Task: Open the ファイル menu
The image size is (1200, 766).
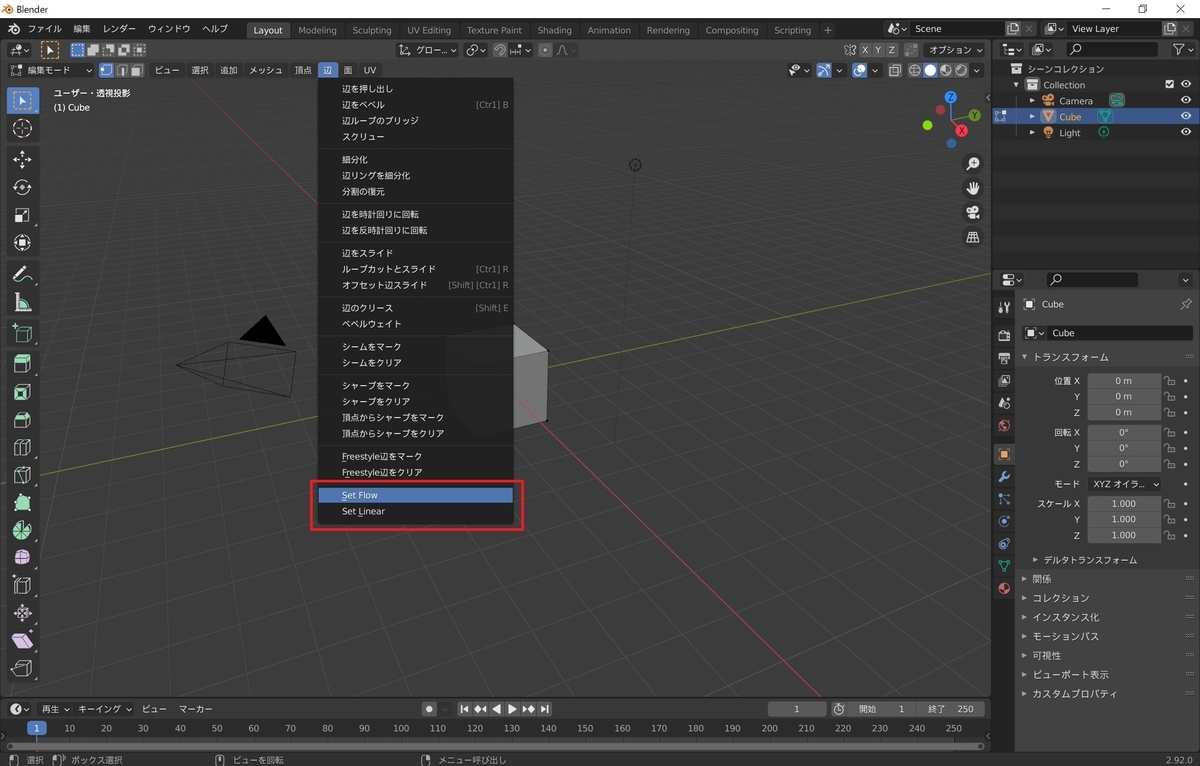Action: pyautogui.click(x=43, y=29)
